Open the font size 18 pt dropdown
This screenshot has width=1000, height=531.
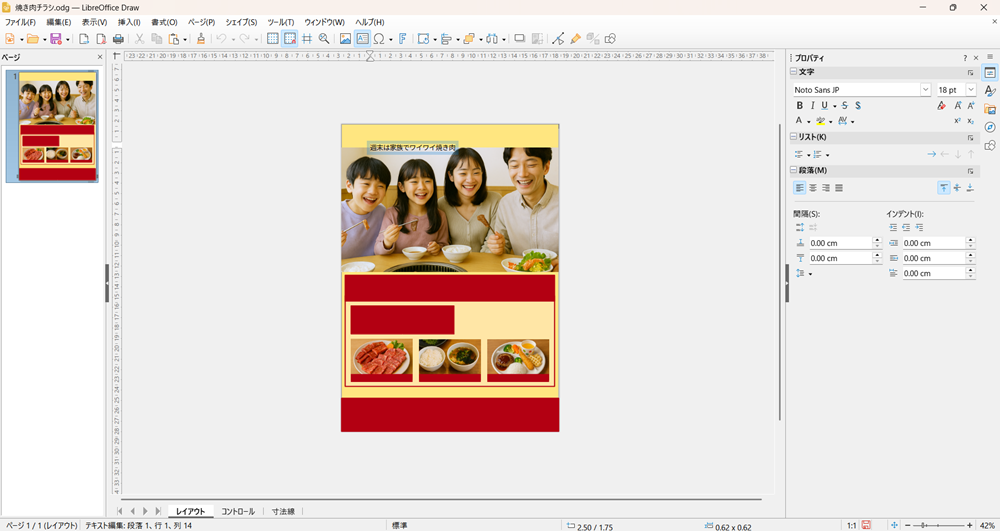[971, 90]
